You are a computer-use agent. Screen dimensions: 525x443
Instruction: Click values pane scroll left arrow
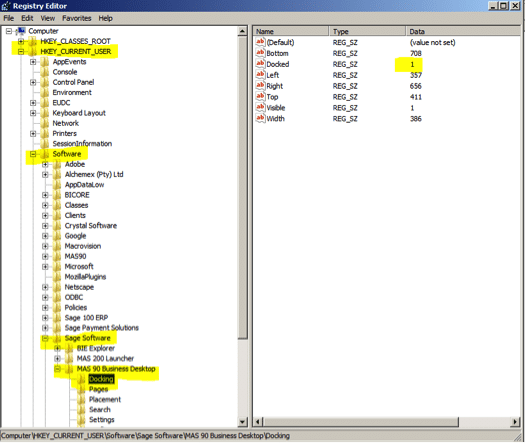click(257, 422)
